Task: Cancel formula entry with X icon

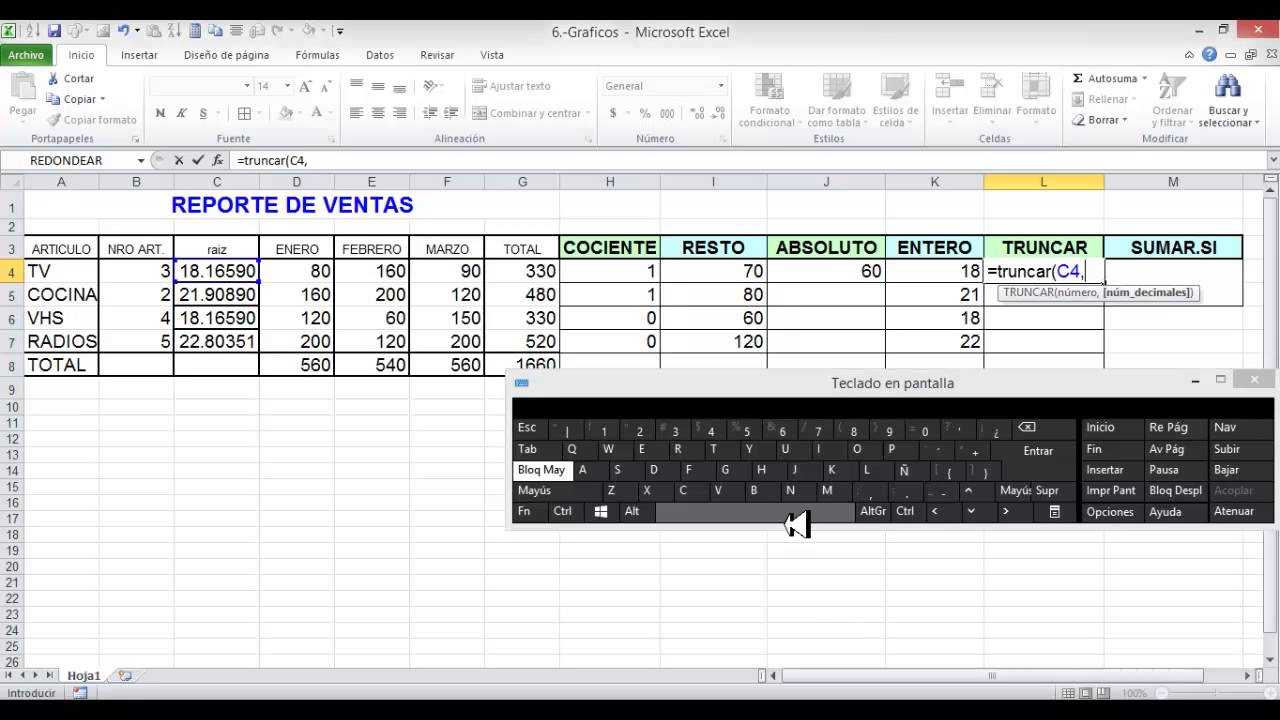Action: point(179,160)
